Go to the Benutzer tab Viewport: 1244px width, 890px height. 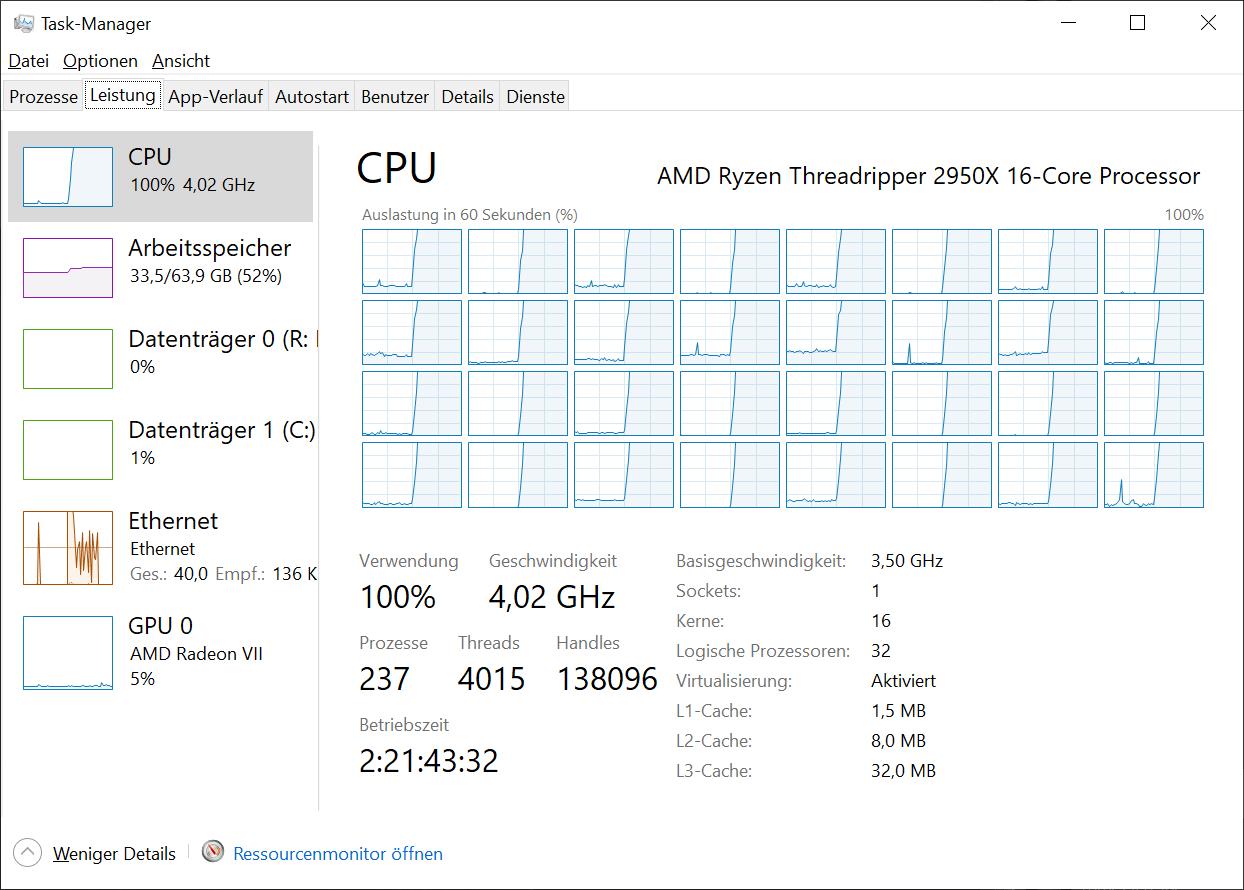click(395, 97)
